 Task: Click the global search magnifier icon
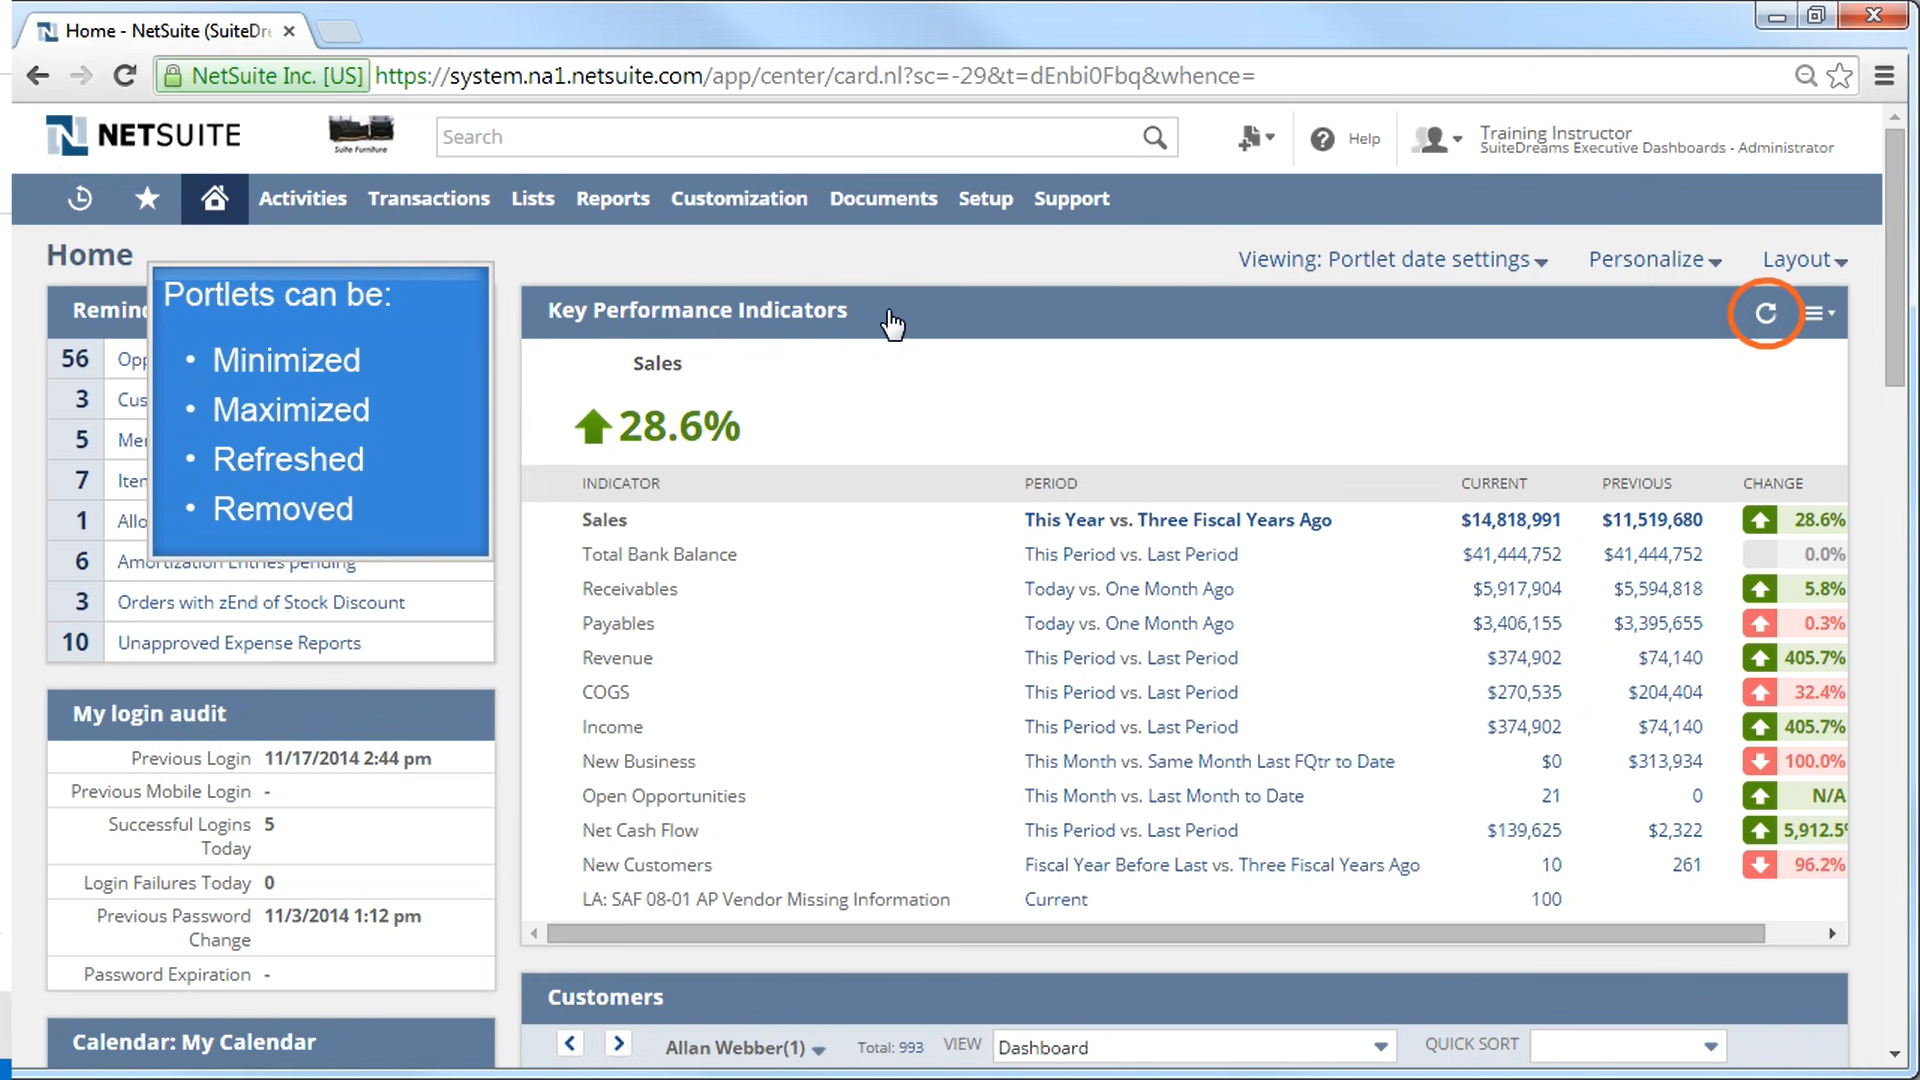[x=1154, y=137]
